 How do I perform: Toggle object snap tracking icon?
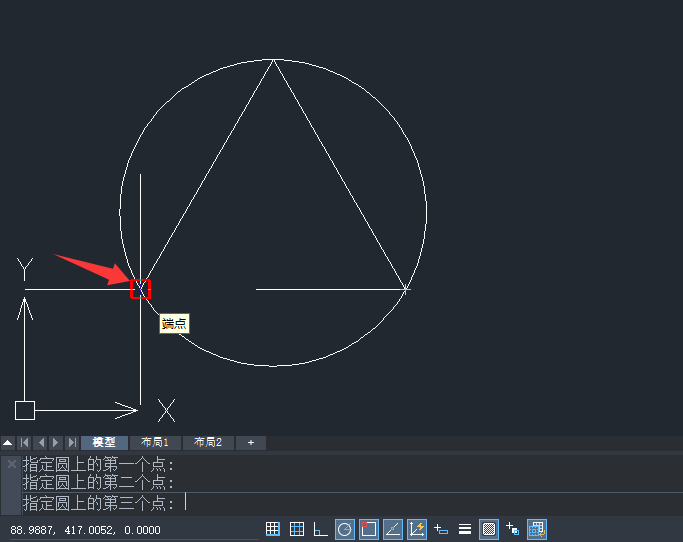click(x=393, y=529)
